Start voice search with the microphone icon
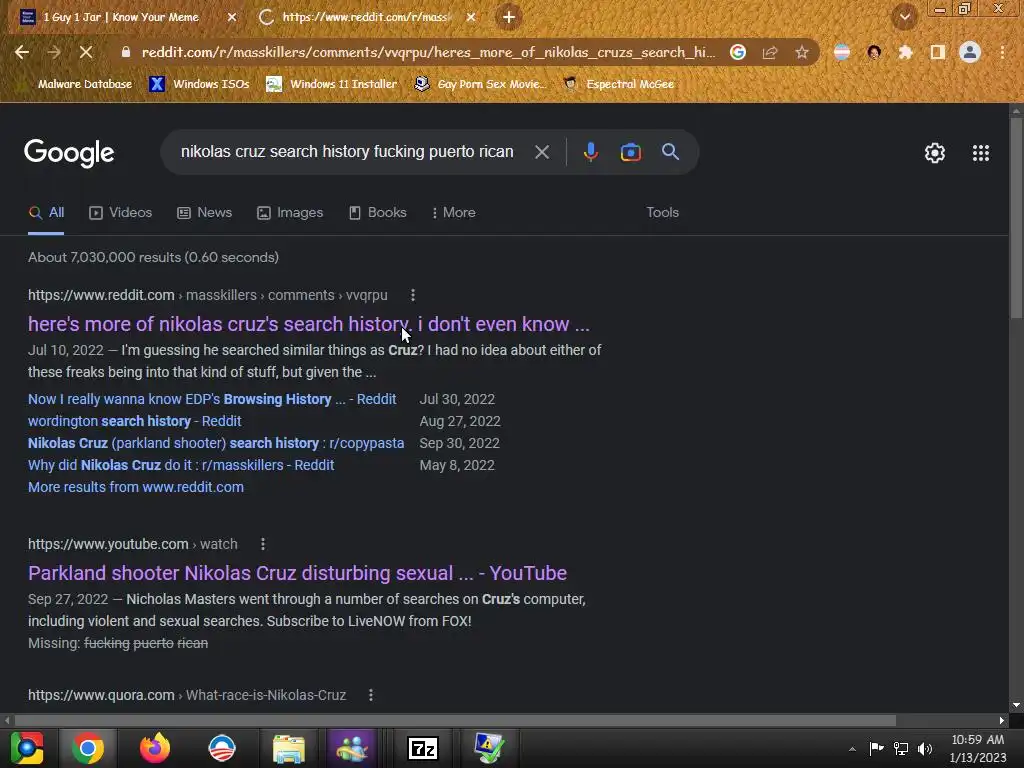 point(590,152)
